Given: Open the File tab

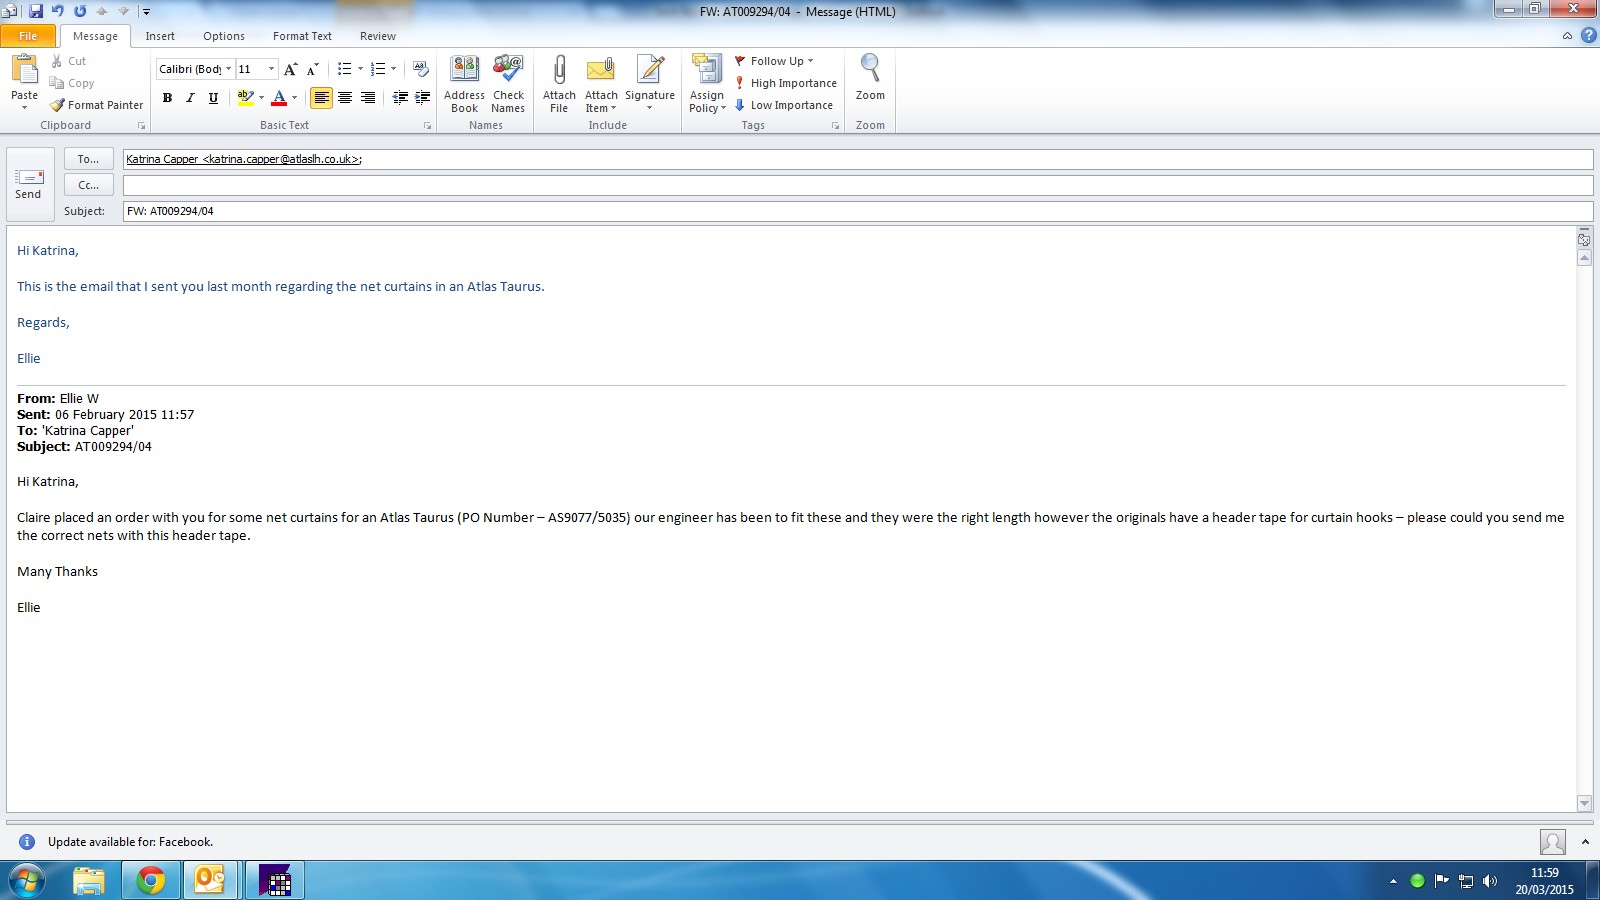Looking at the screenshot, I should (x=28, y=36).
